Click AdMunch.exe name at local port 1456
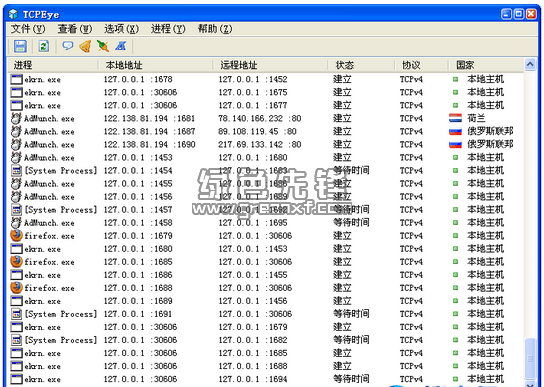The height and width of the screenshot is (387, 544). point(49,197)
